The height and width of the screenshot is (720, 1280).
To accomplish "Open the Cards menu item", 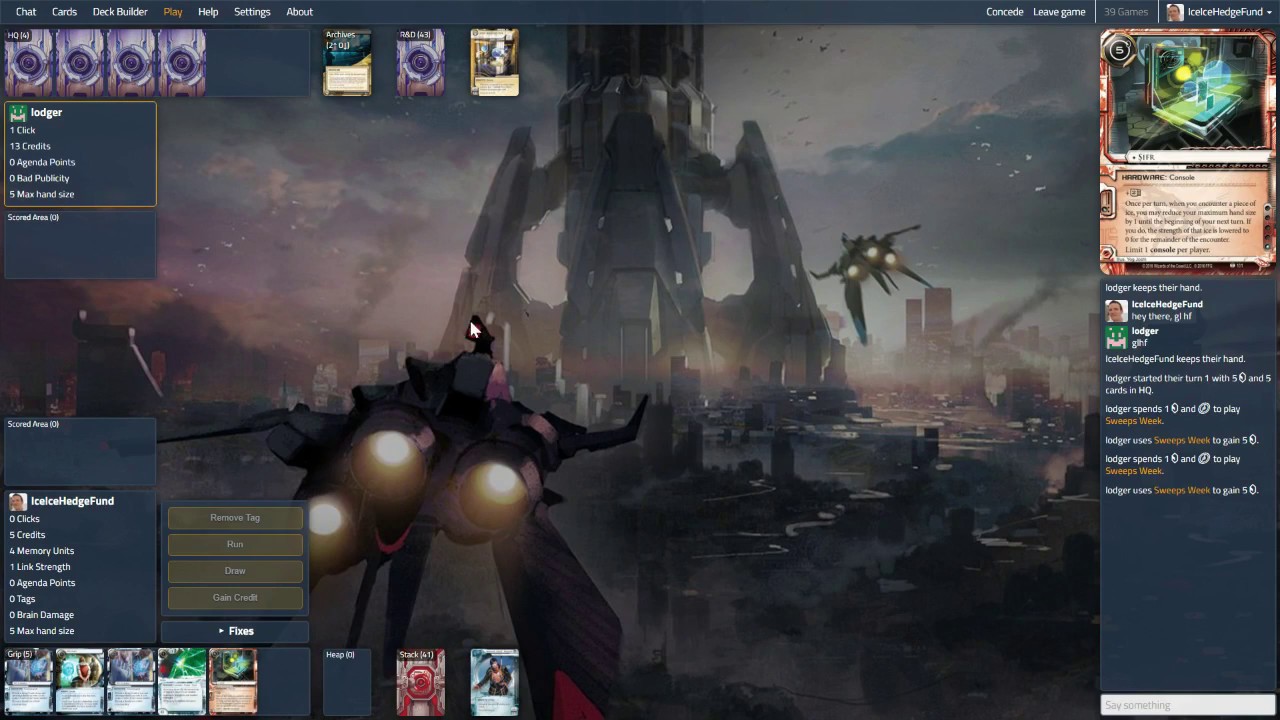I will tap(64, 12).
